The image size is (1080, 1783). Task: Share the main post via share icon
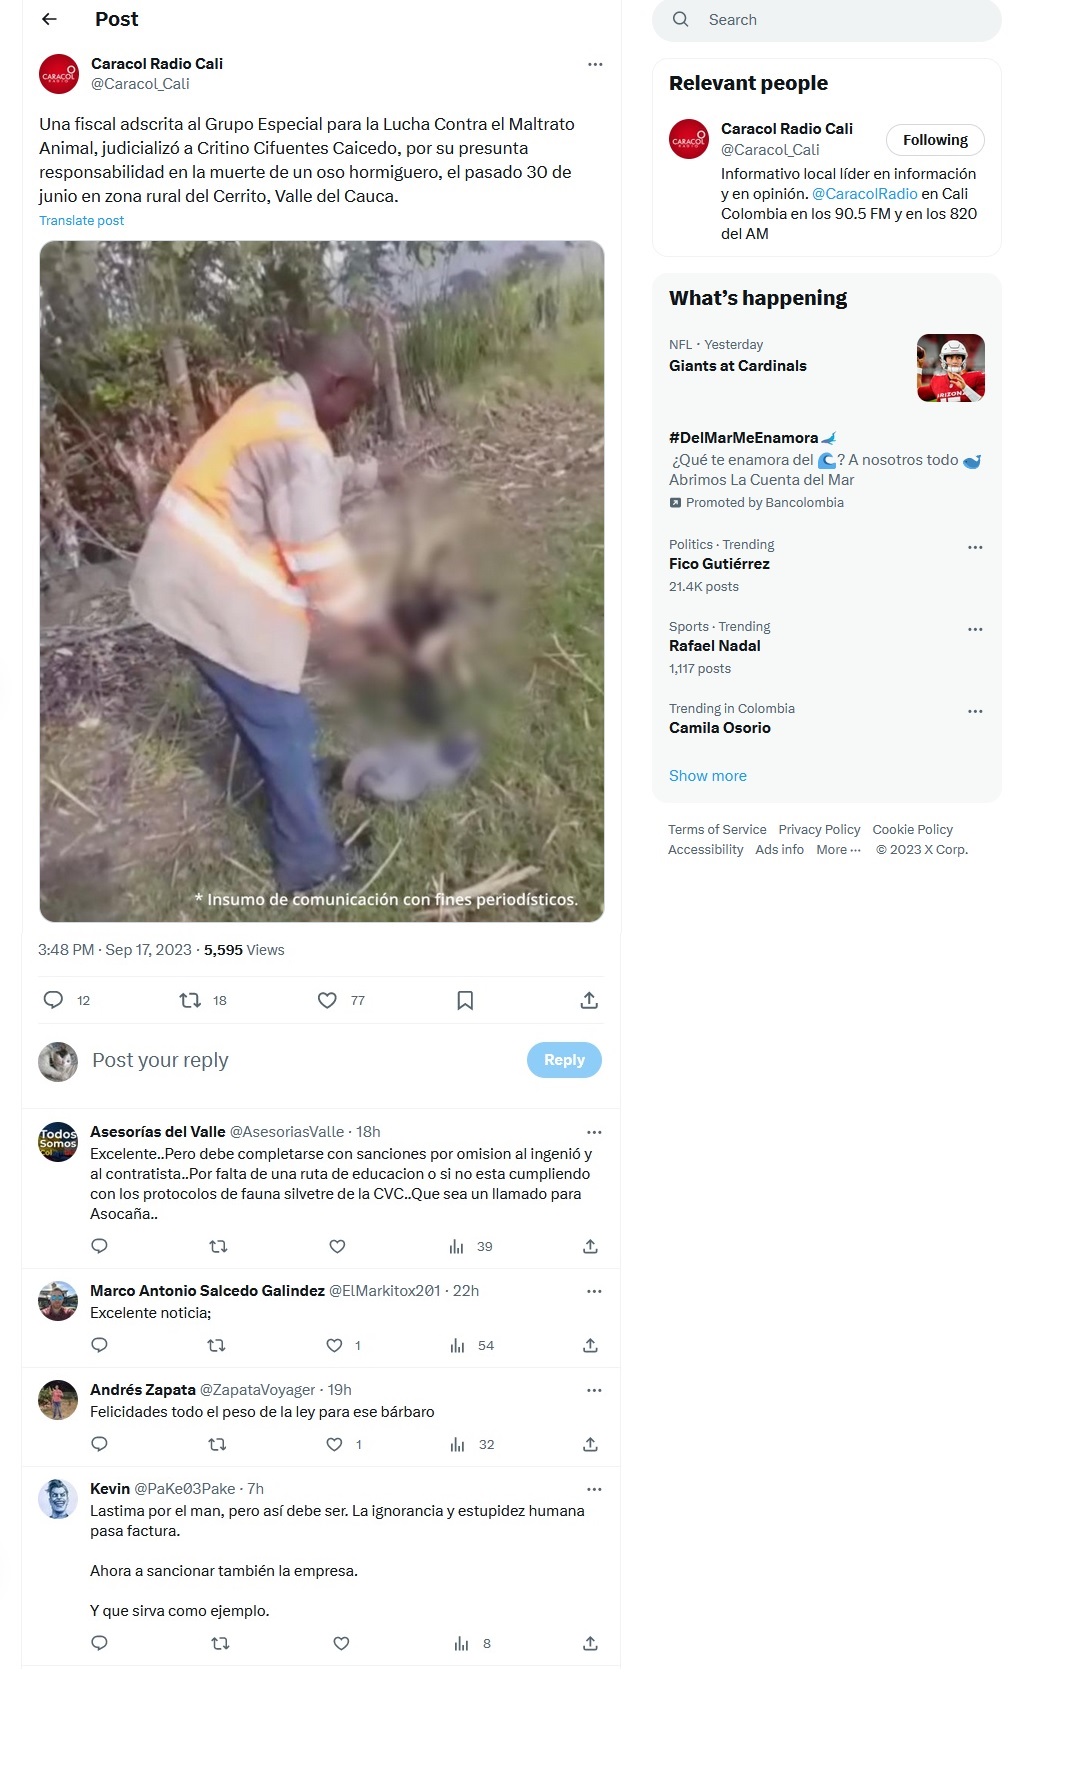589,1000
